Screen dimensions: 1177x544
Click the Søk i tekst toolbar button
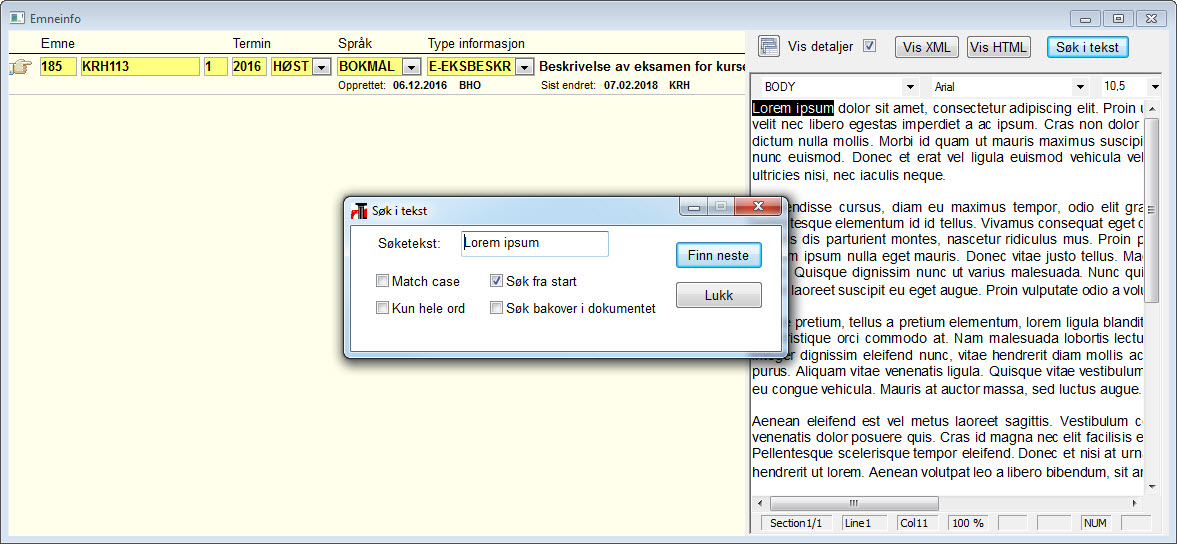point(1087,47)
